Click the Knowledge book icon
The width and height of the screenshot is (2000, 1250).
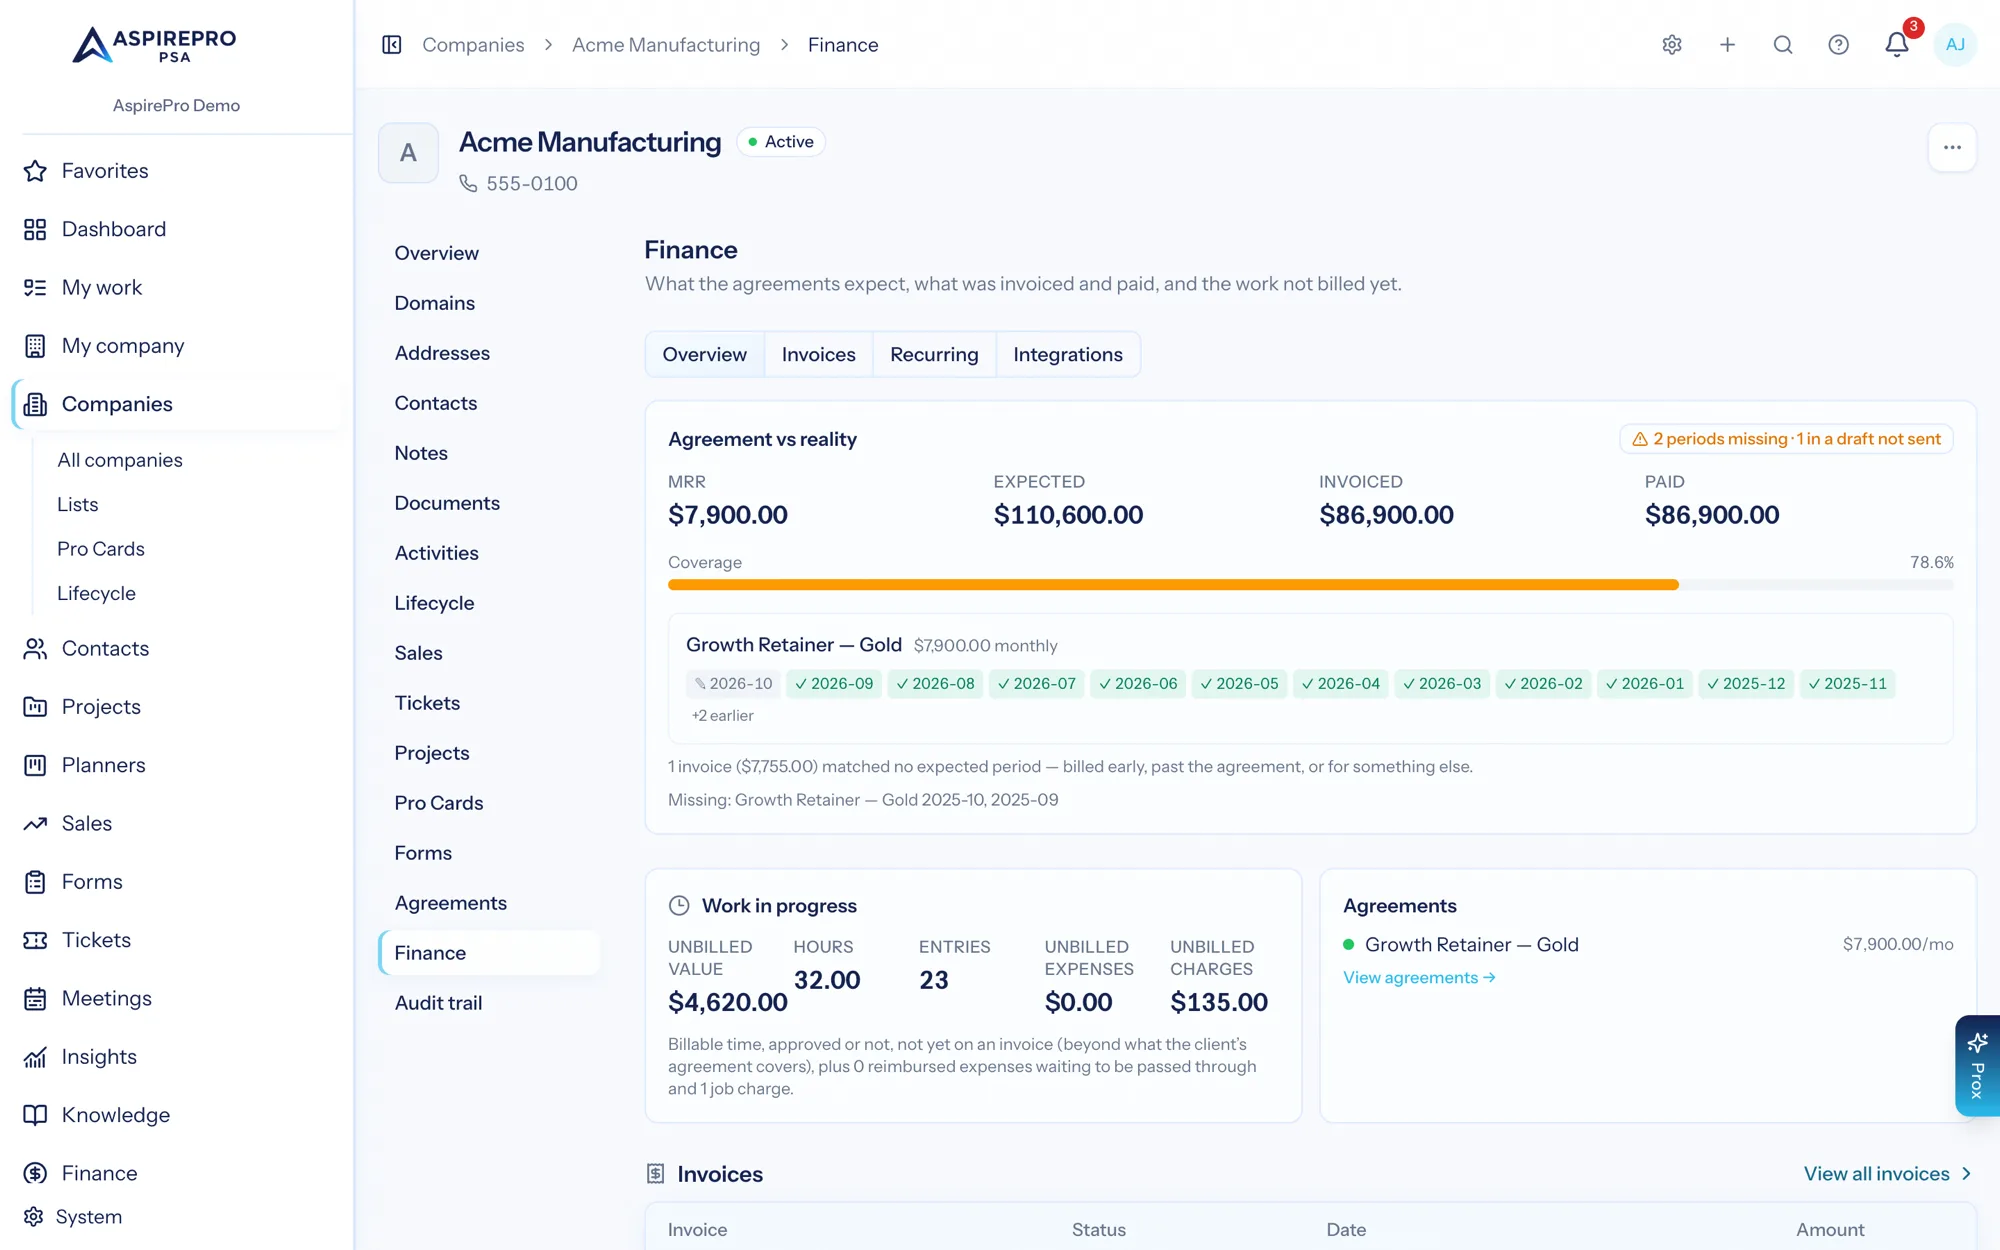[x=35, y=1115]
